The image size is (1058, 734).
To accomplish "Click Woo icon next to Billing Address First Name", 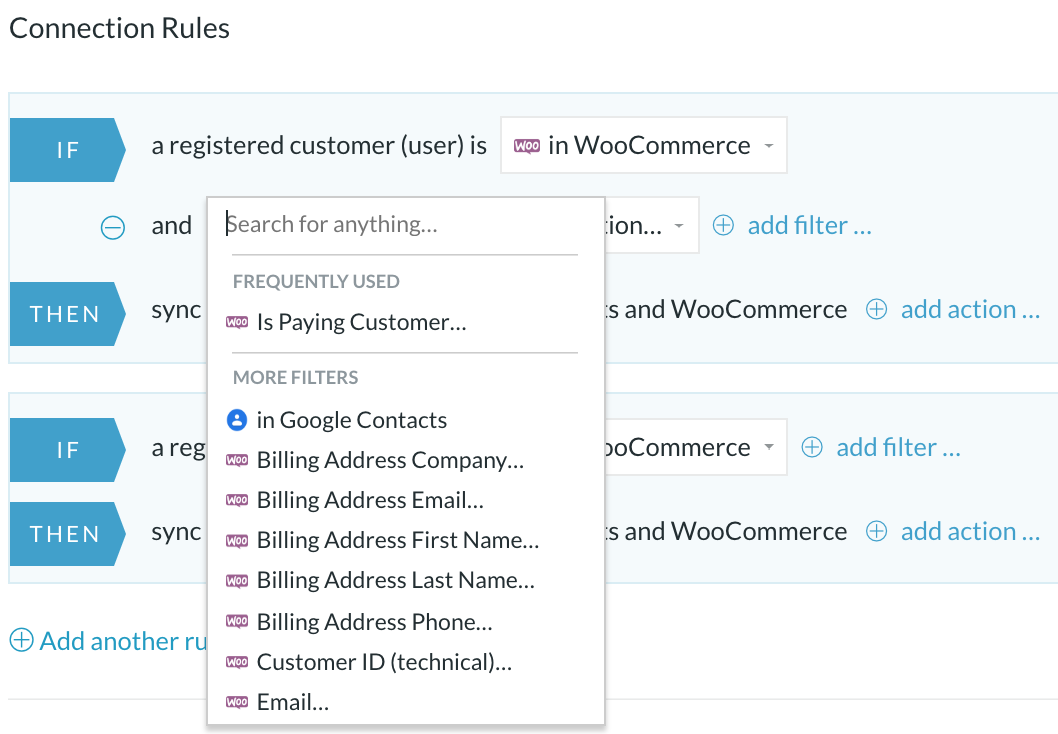I will click(x=237, y=540).
